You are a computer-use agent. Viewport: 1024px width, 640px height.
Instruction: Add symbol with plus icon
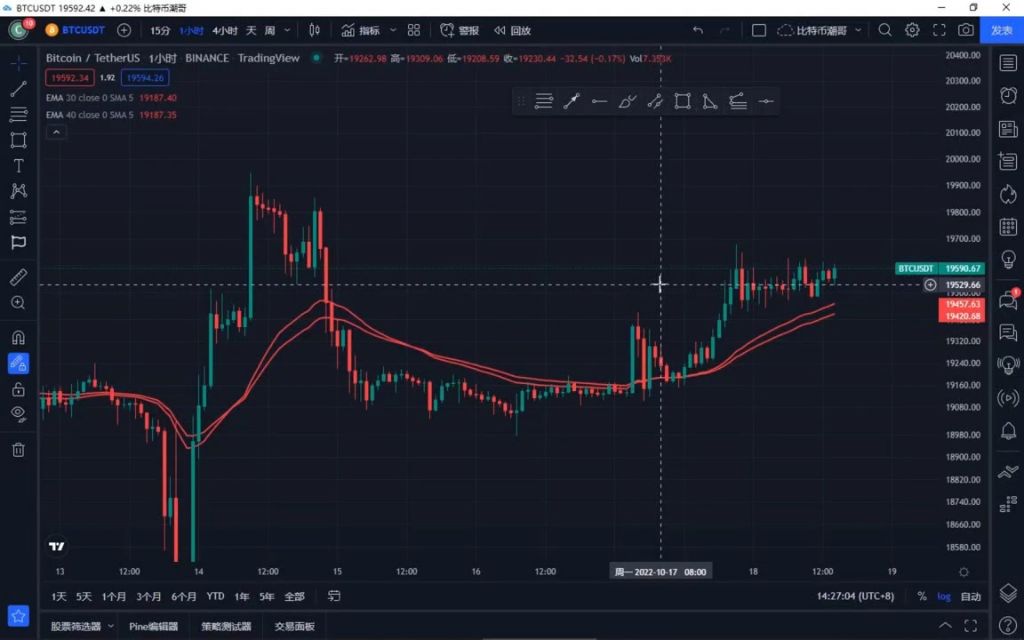124,30
